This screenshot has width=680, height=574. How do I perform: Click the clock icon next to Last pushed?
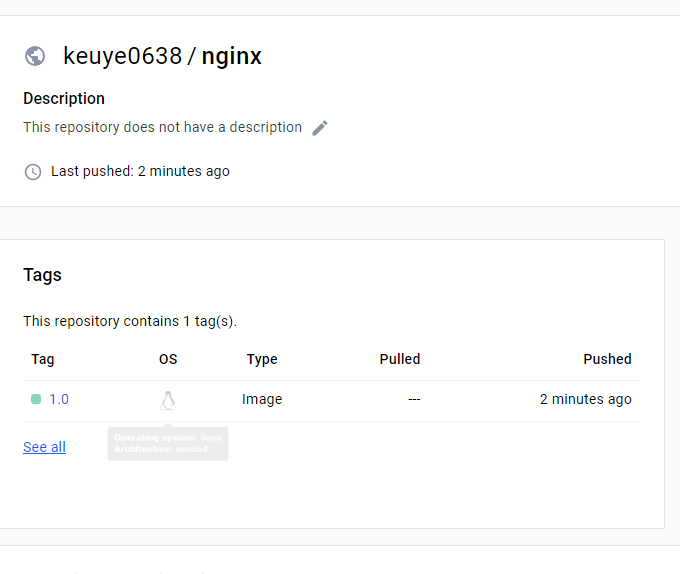pyautogui.click(x=33, y=172)
